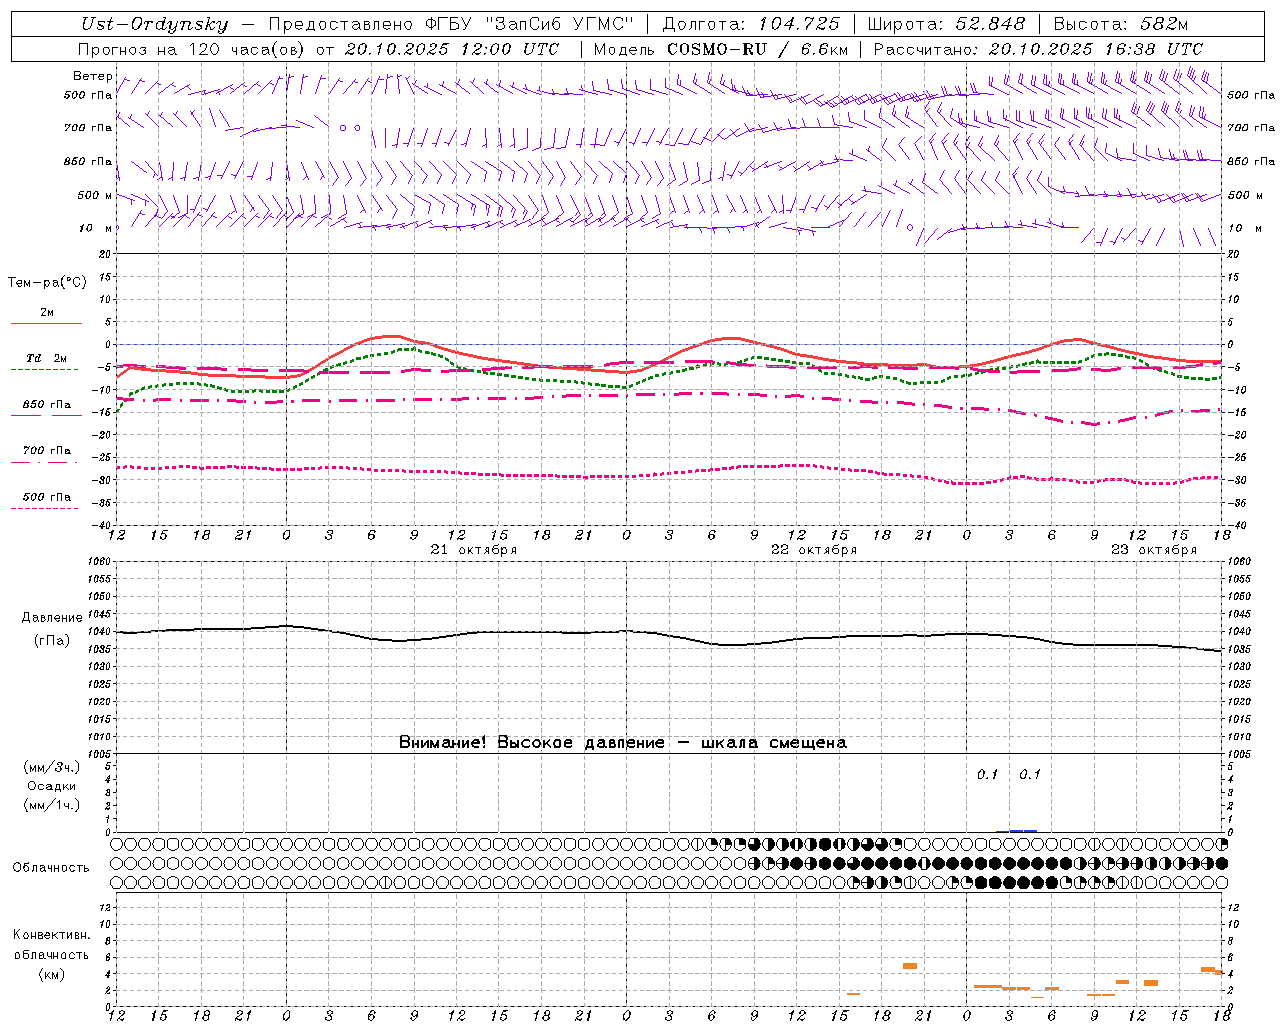Click the "Конвективн." convective cloud label
Screen dimensions: 1280x1024
(x=51, y=935)
